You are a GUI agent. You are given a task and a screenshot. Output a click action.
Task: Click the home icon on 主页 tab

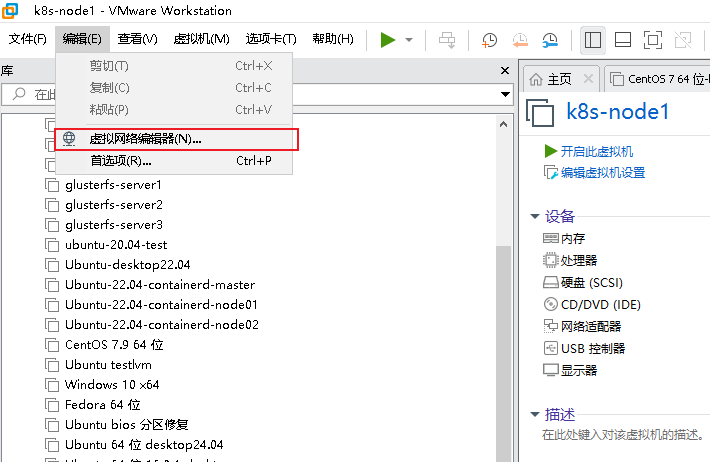[x=536, y=79]
